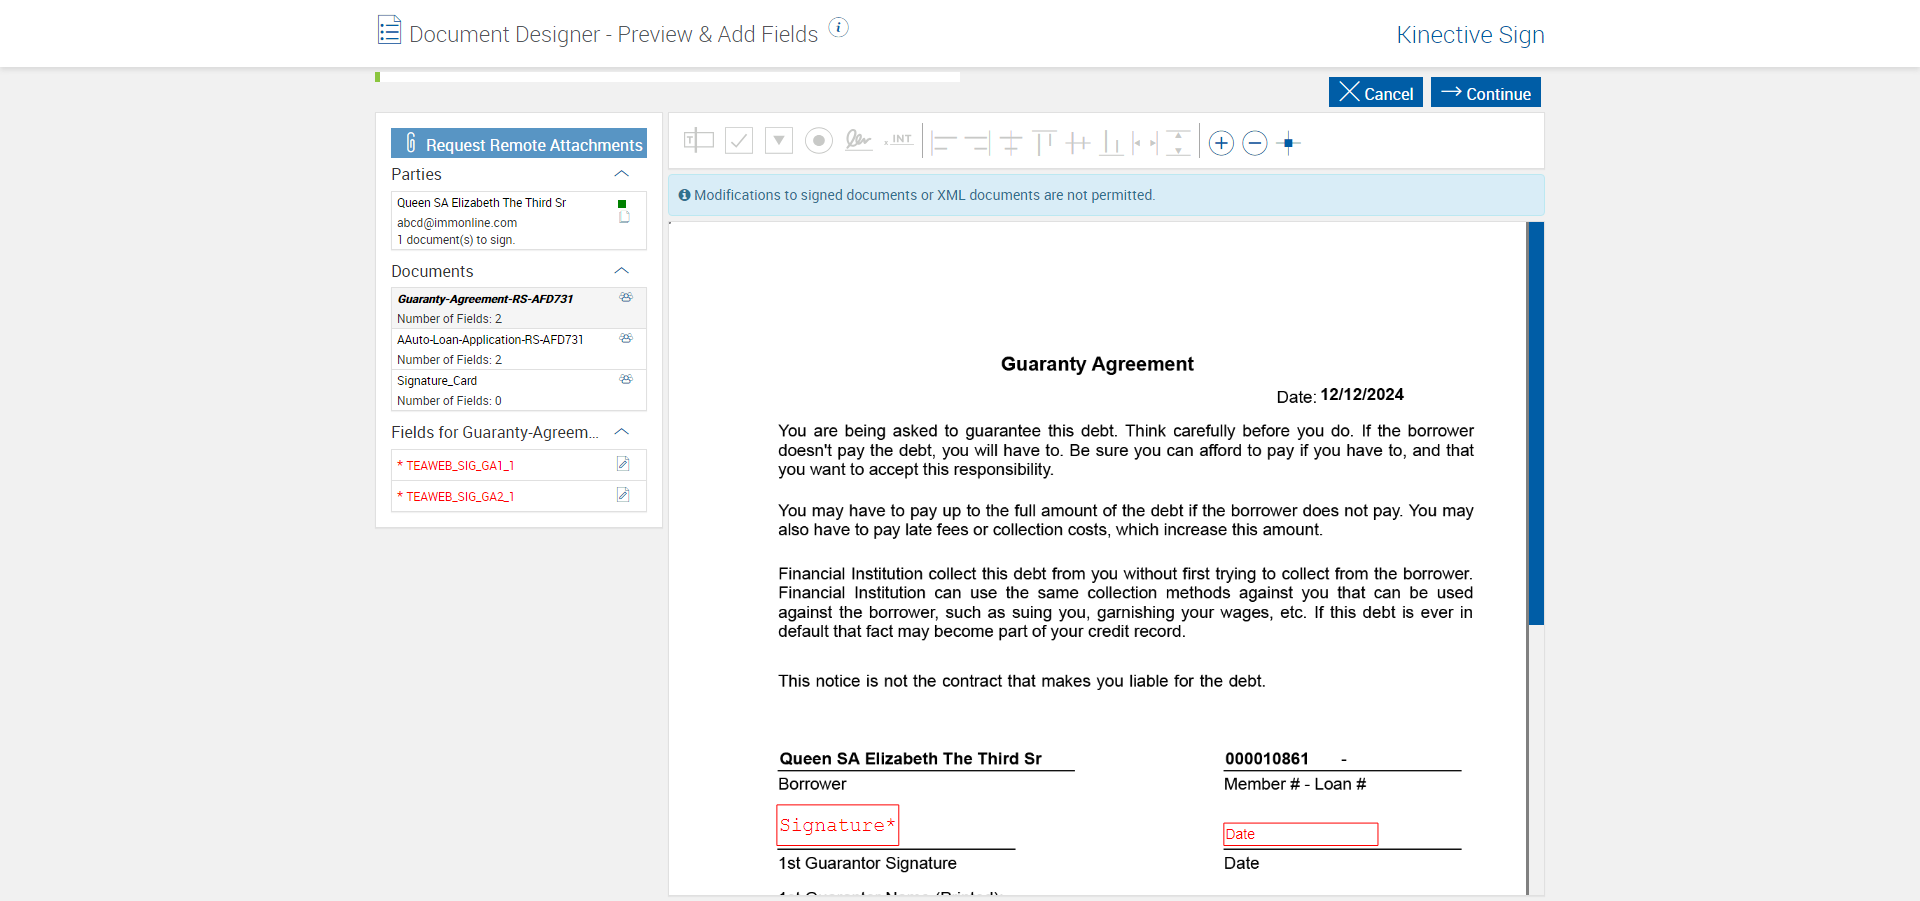Collapse the Fields for Guaranty-Agreement section
1920x901 pixels.
pyautogui.click(x=621, y=432)
